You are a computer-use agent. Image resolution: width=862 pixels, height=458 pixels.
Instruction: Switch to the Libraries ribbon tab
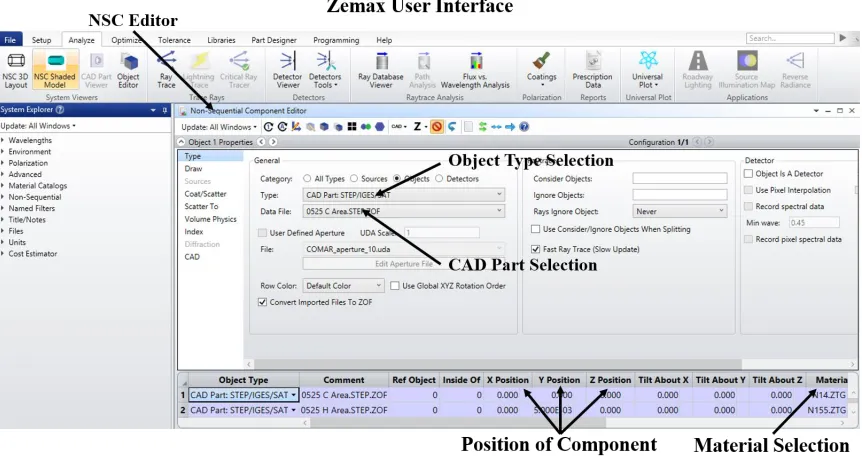coord(222,40)
